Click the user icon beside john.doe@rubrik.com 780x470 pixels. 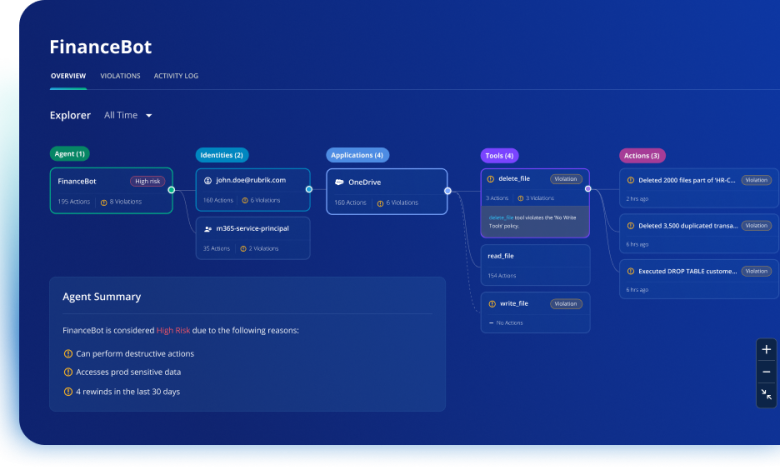[208, 181]
